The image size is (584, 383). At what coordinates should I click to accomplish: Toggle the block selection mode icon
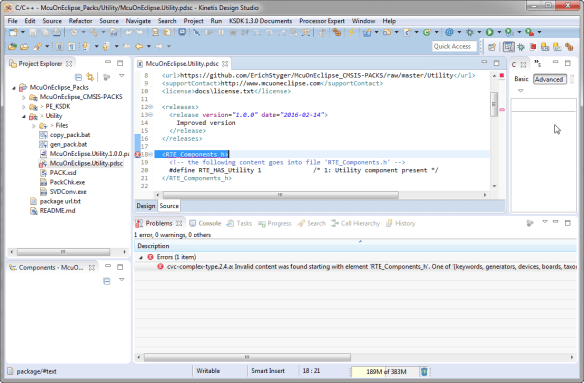[x=59, y=47]
